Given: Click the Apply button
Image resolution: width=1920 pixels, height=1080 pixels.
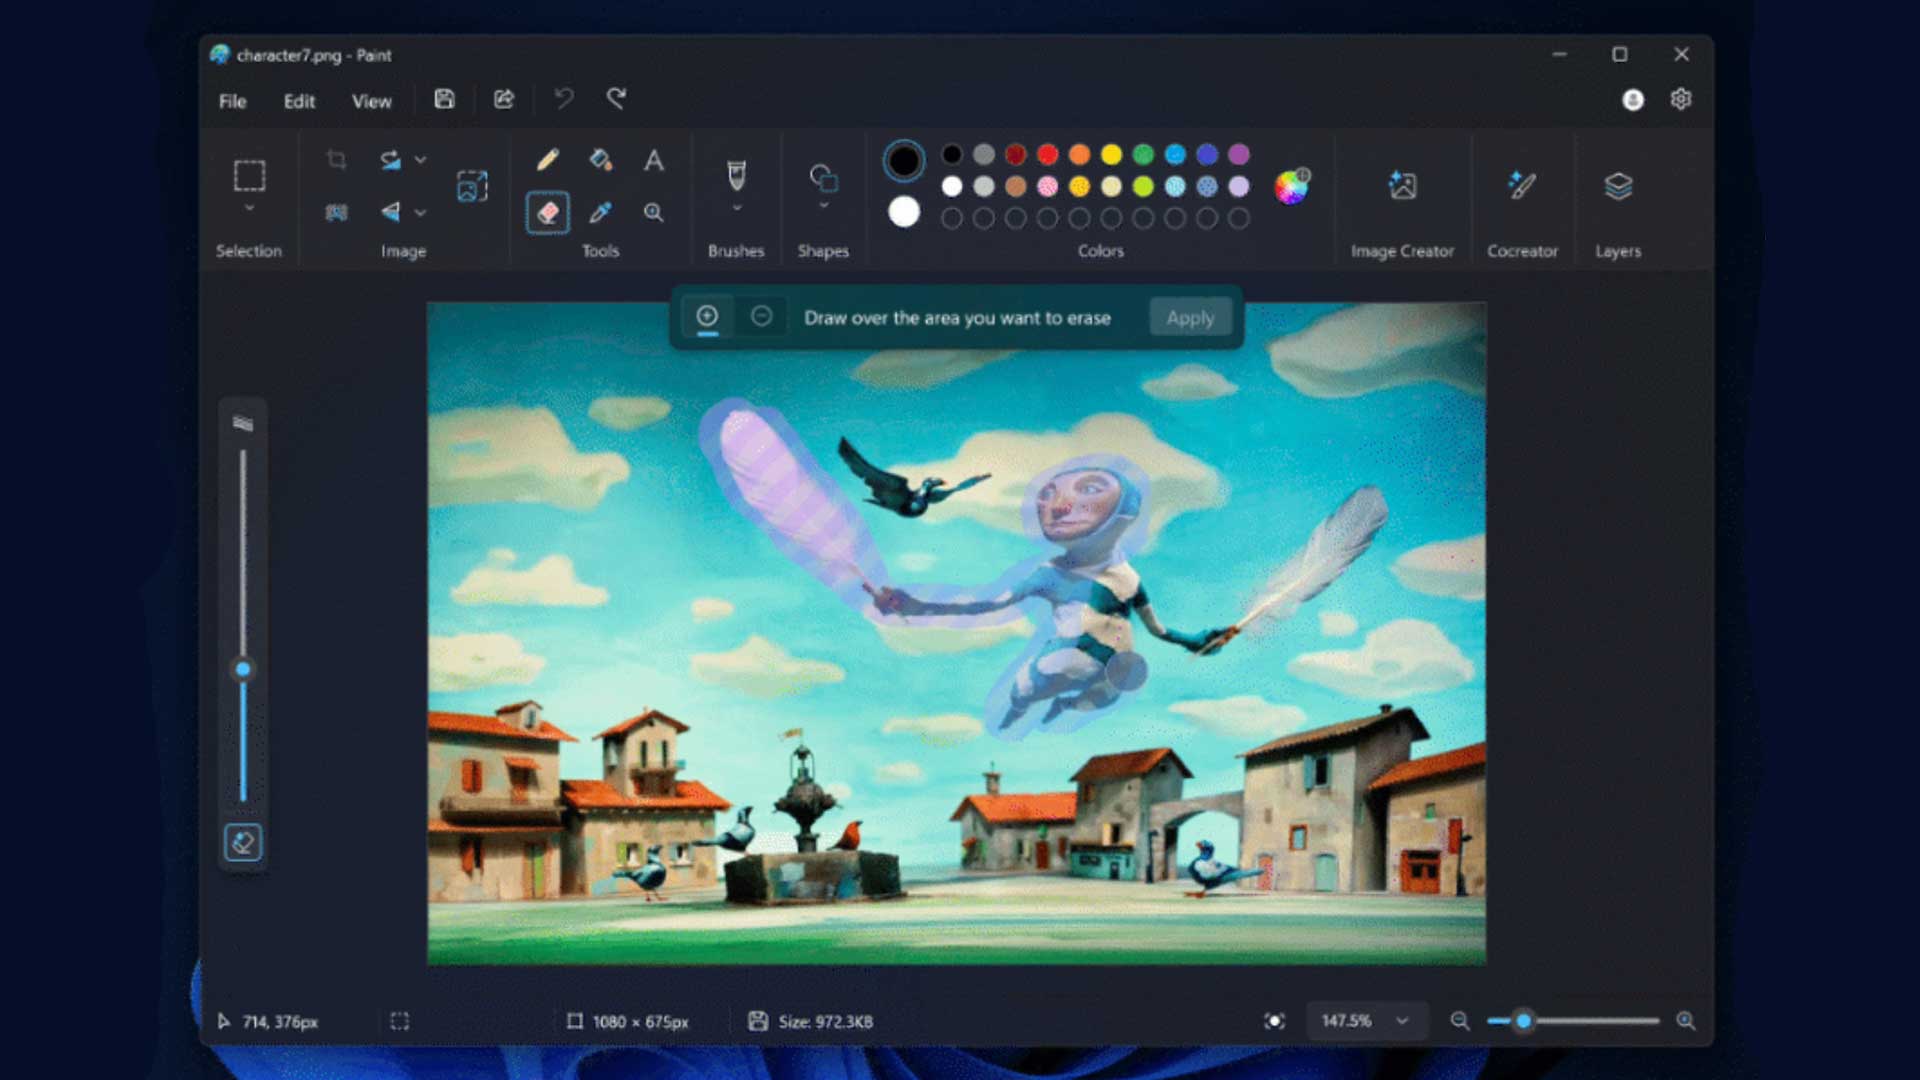Looking at the screenshot, I should click(1190, 318).
